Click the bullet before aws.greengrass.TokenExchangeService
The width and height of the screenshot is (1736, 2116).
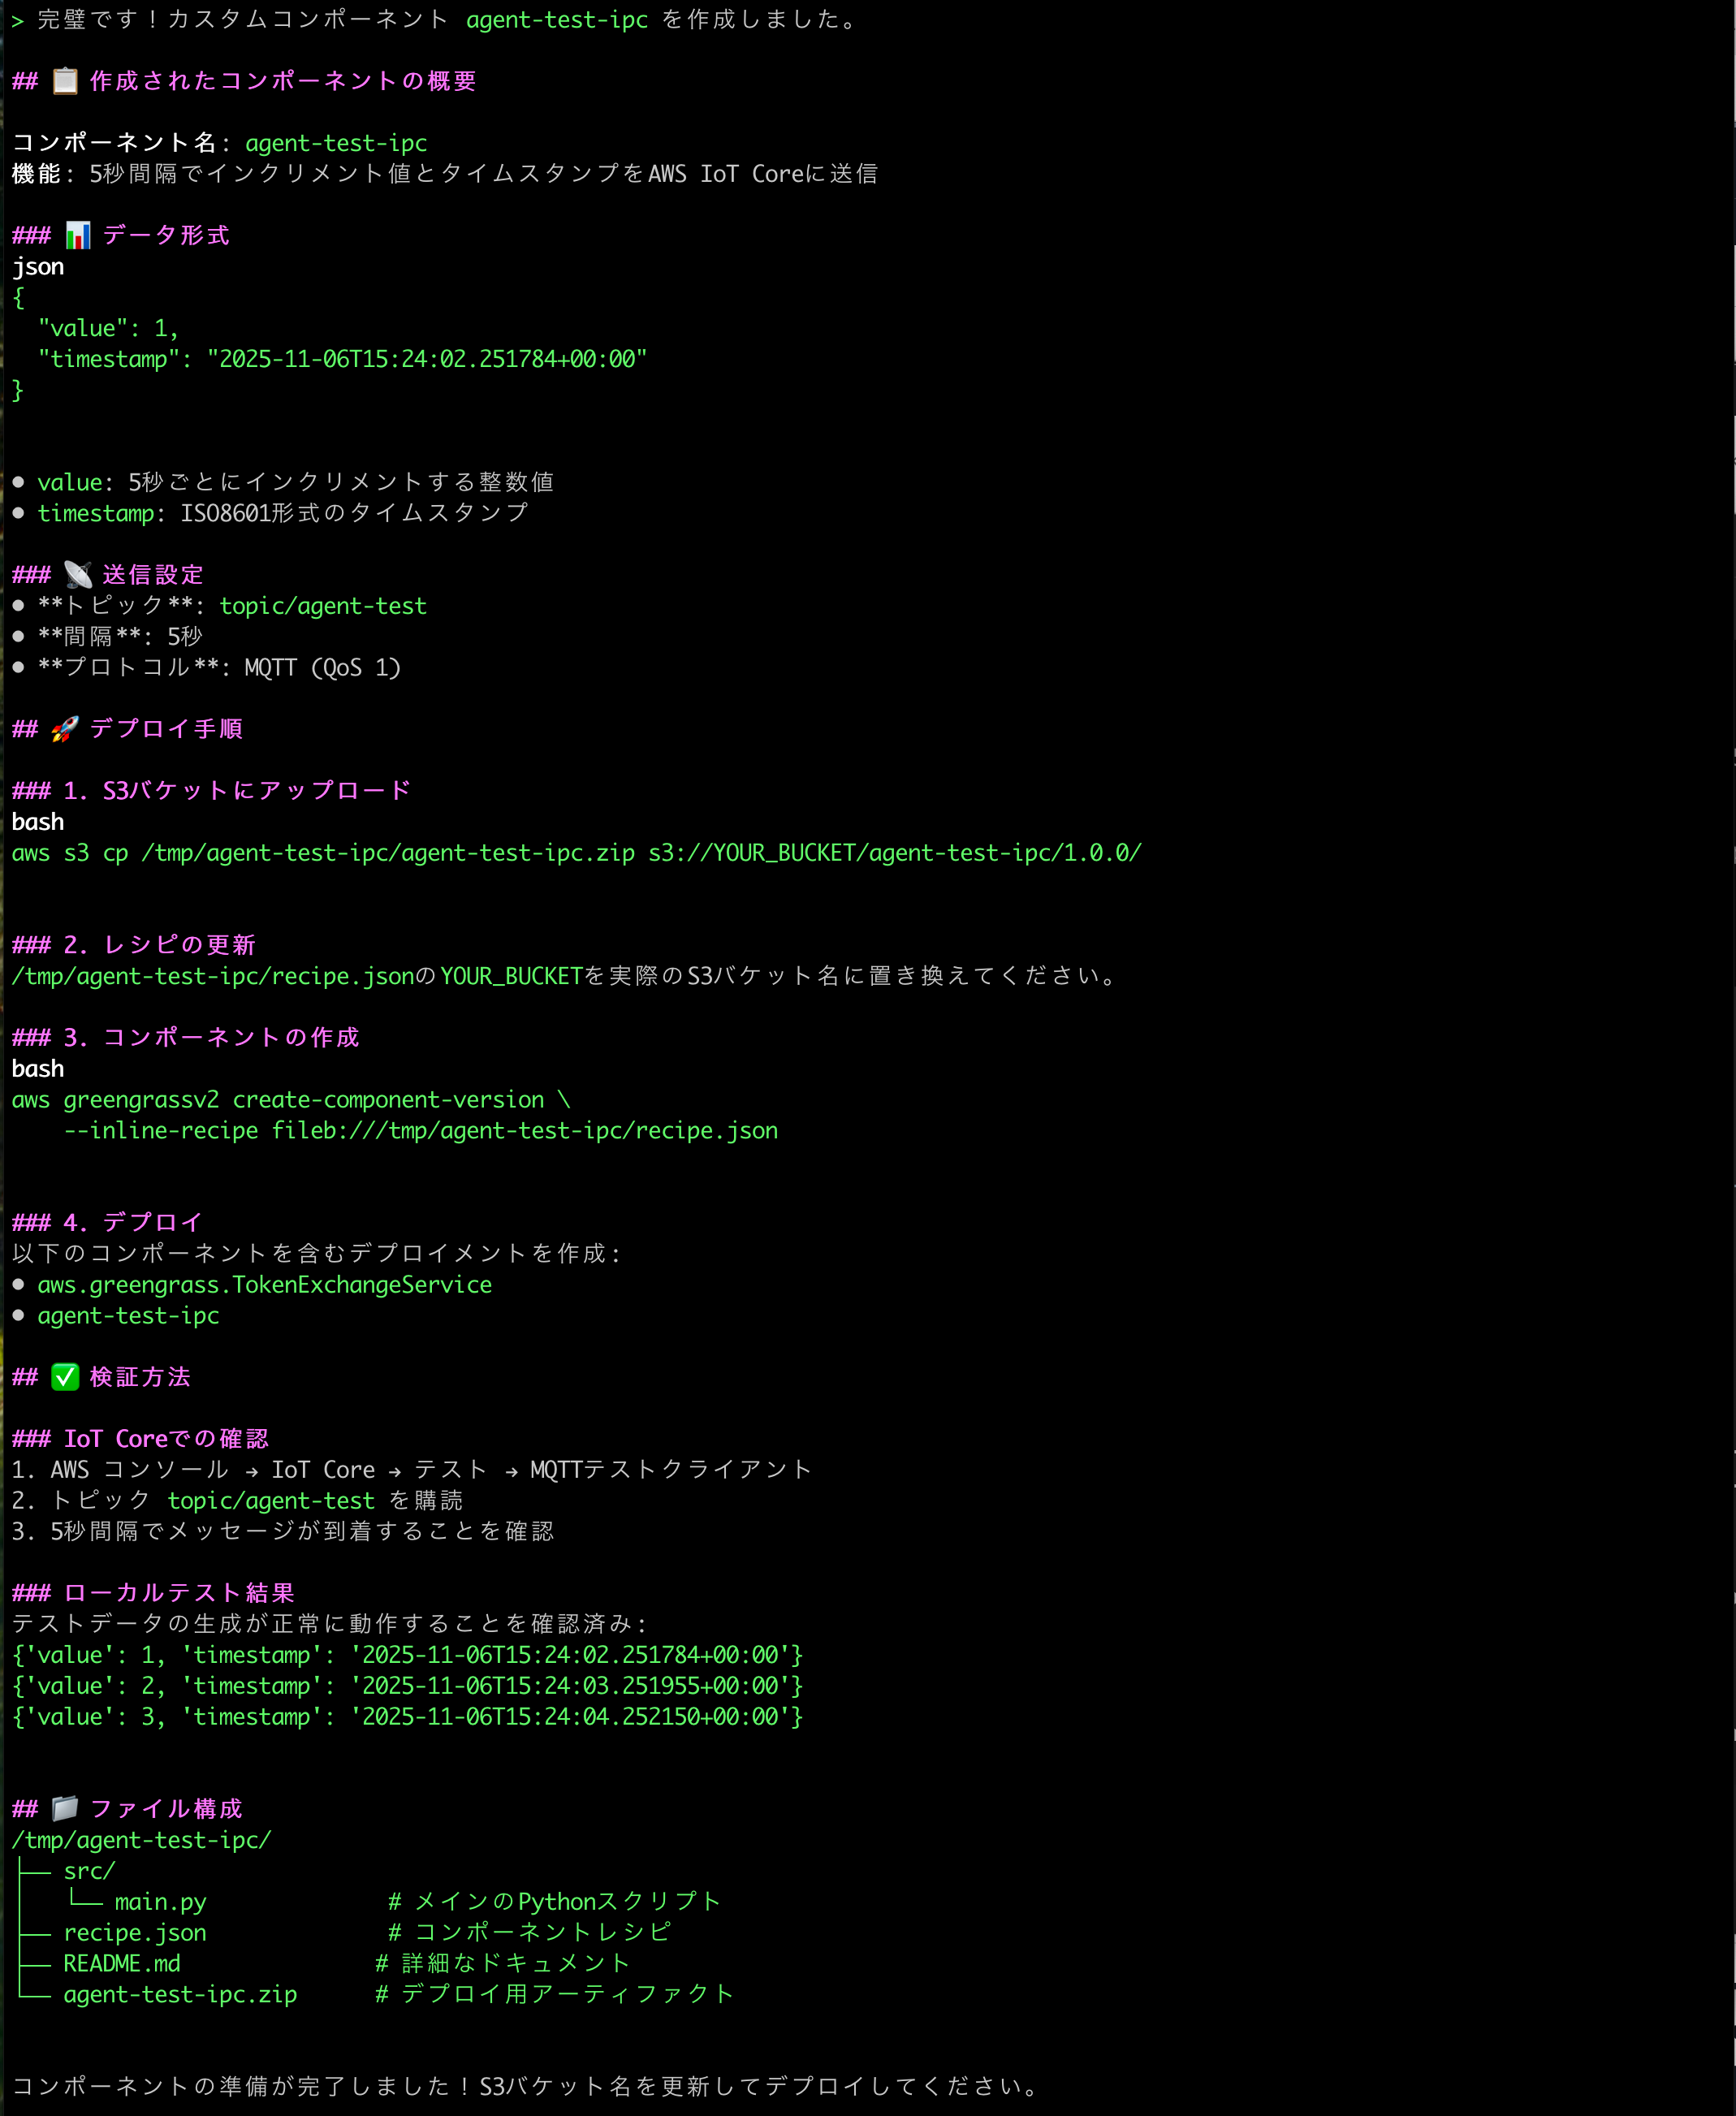tap(19, 1284)
